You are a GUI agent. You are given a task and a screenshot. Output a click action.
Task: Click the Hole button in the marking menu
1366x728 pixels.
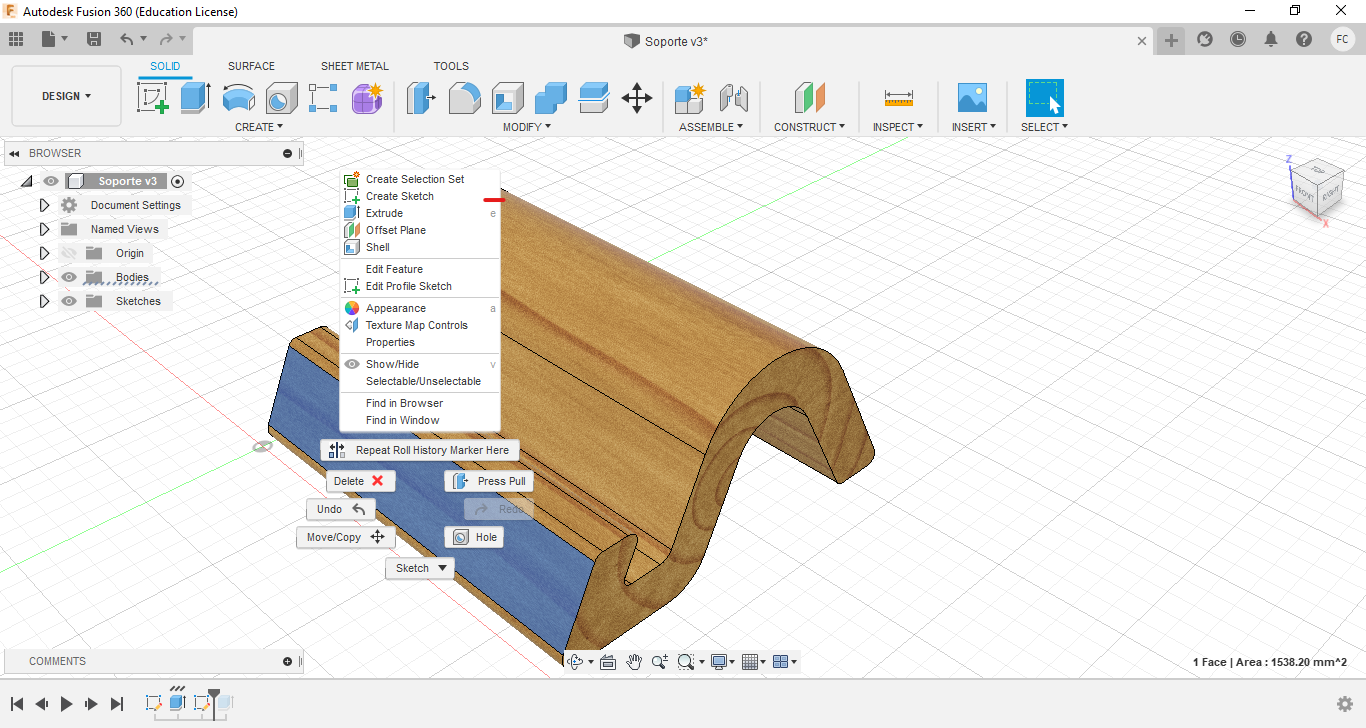tap(474, 537)
